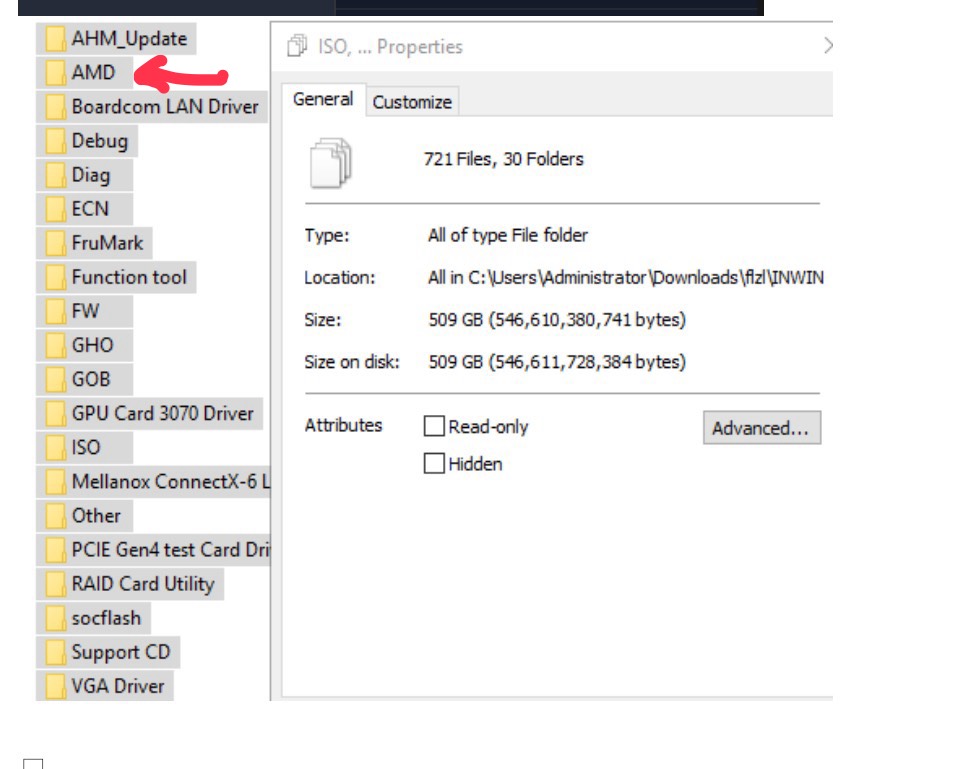Click the AMD folder icon

pos(54,73)
